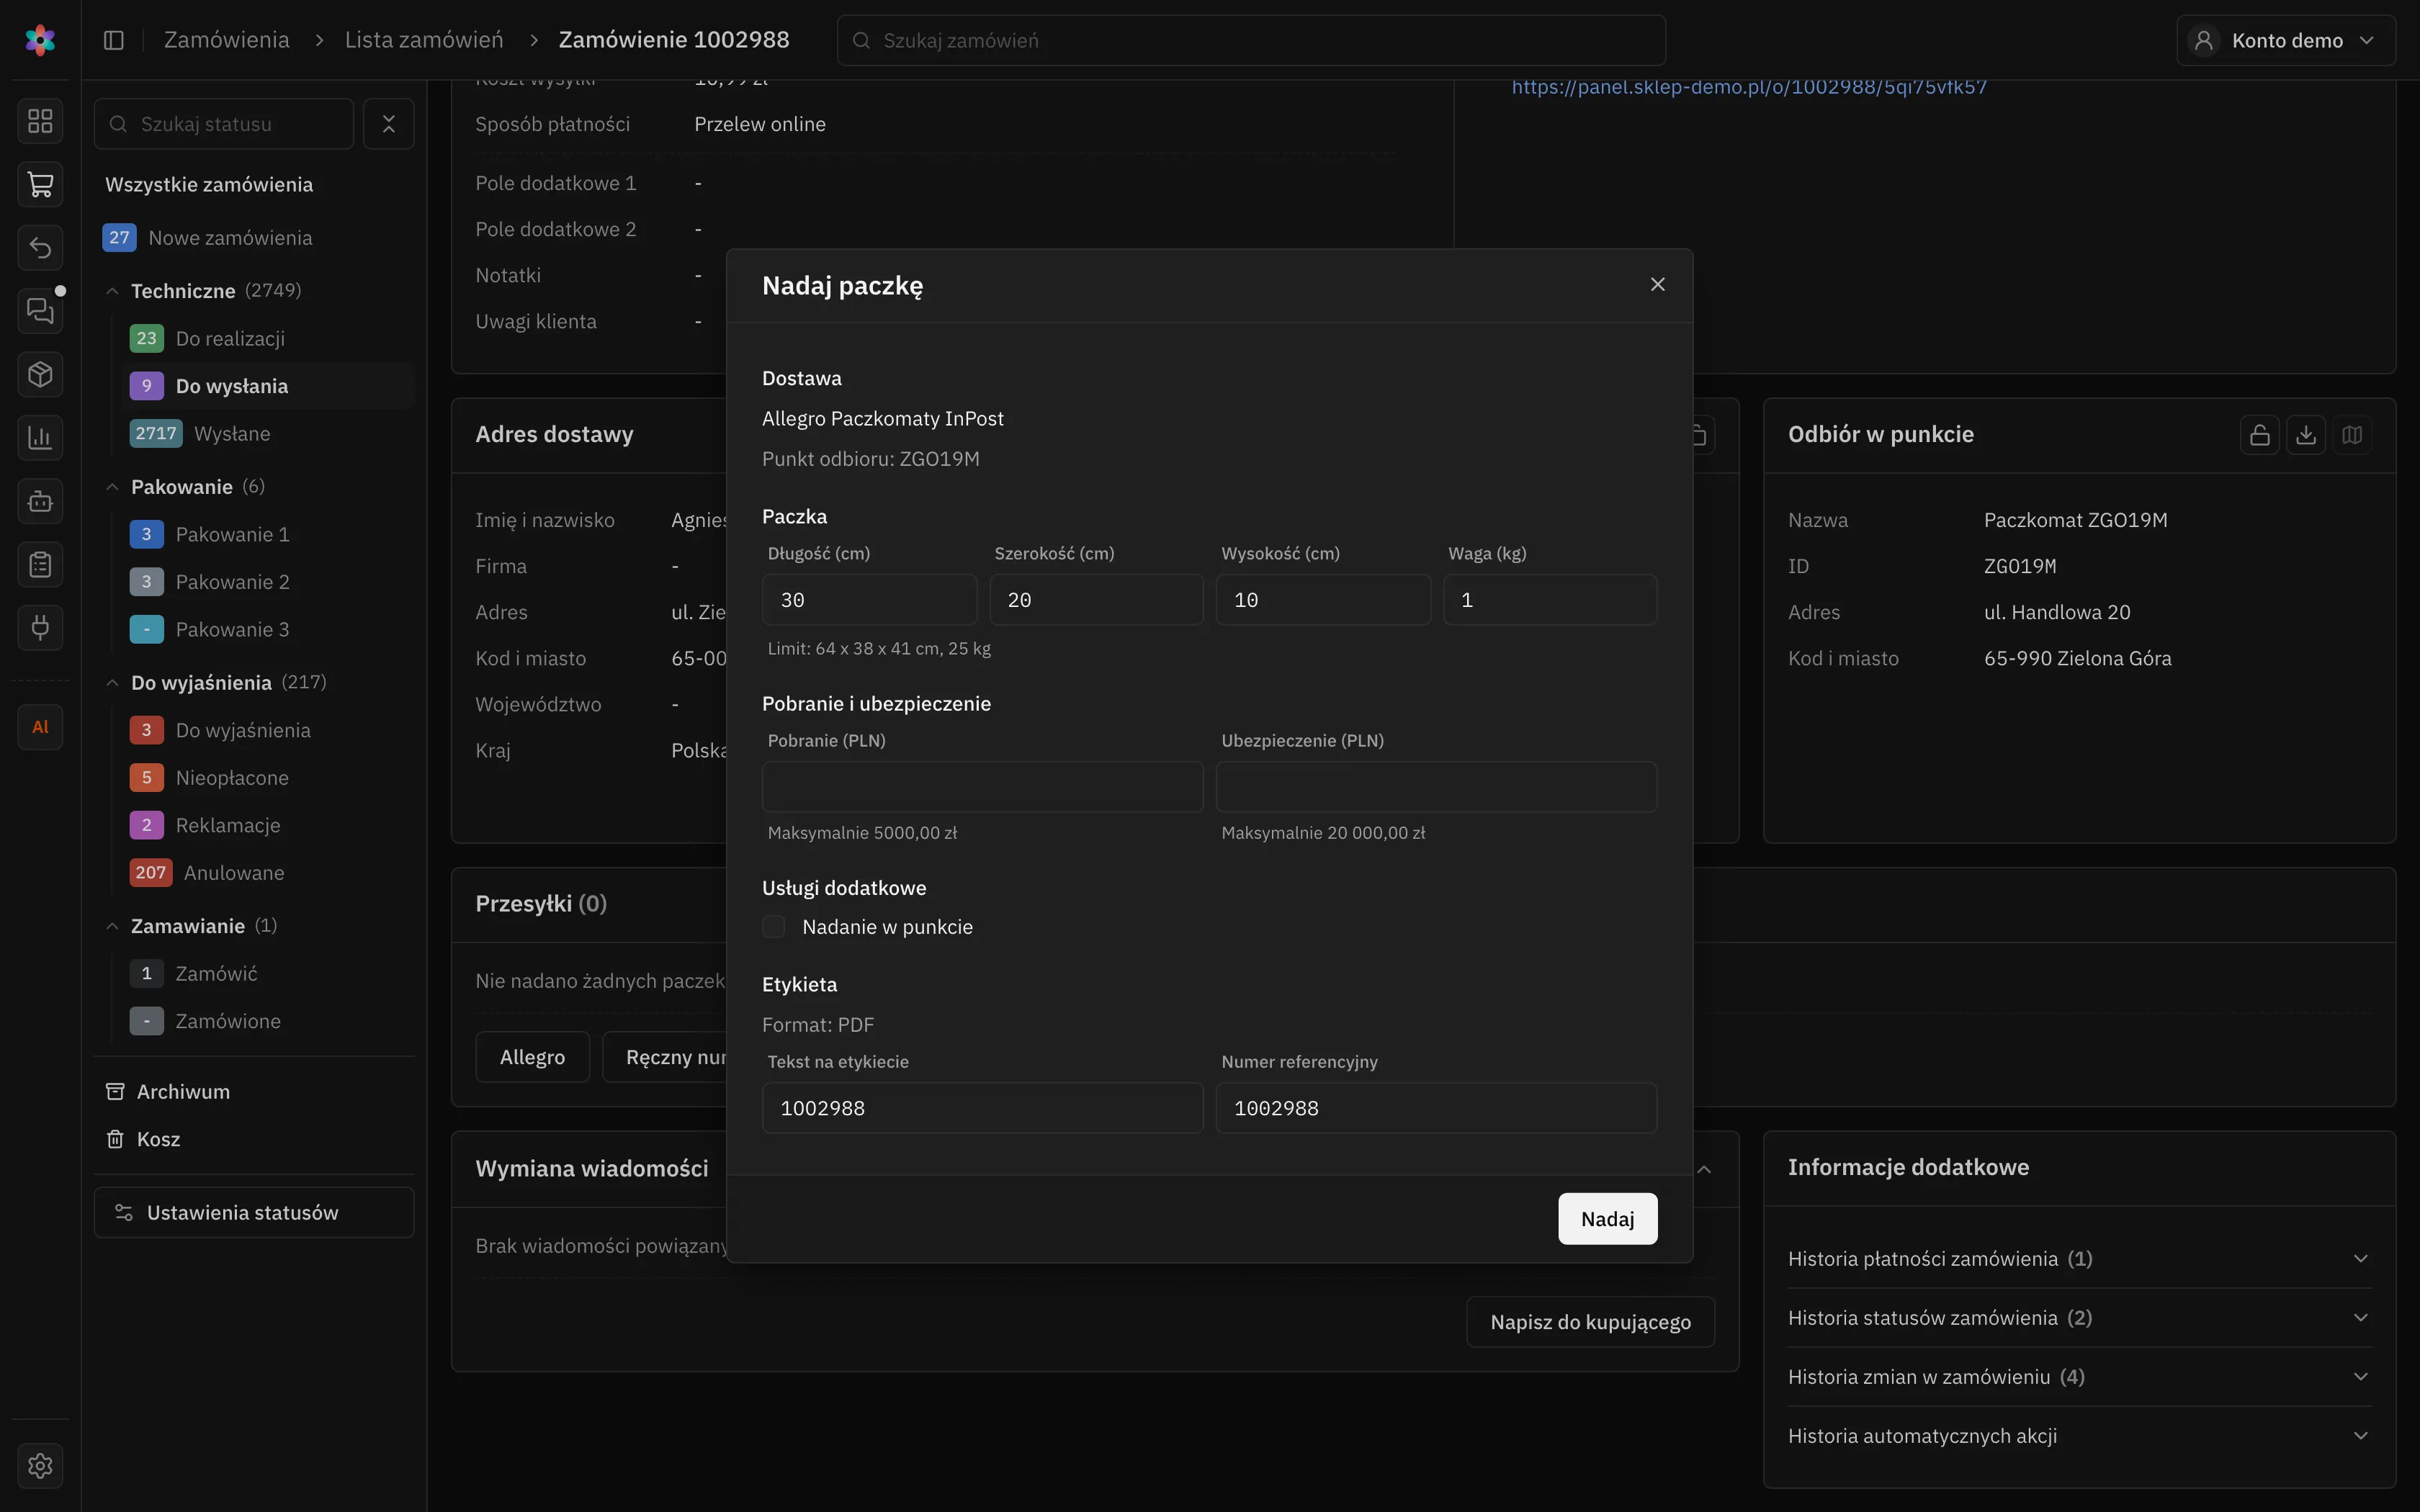
Task: Click Napisz do kupującego button
Action: coord(1590,1322)
